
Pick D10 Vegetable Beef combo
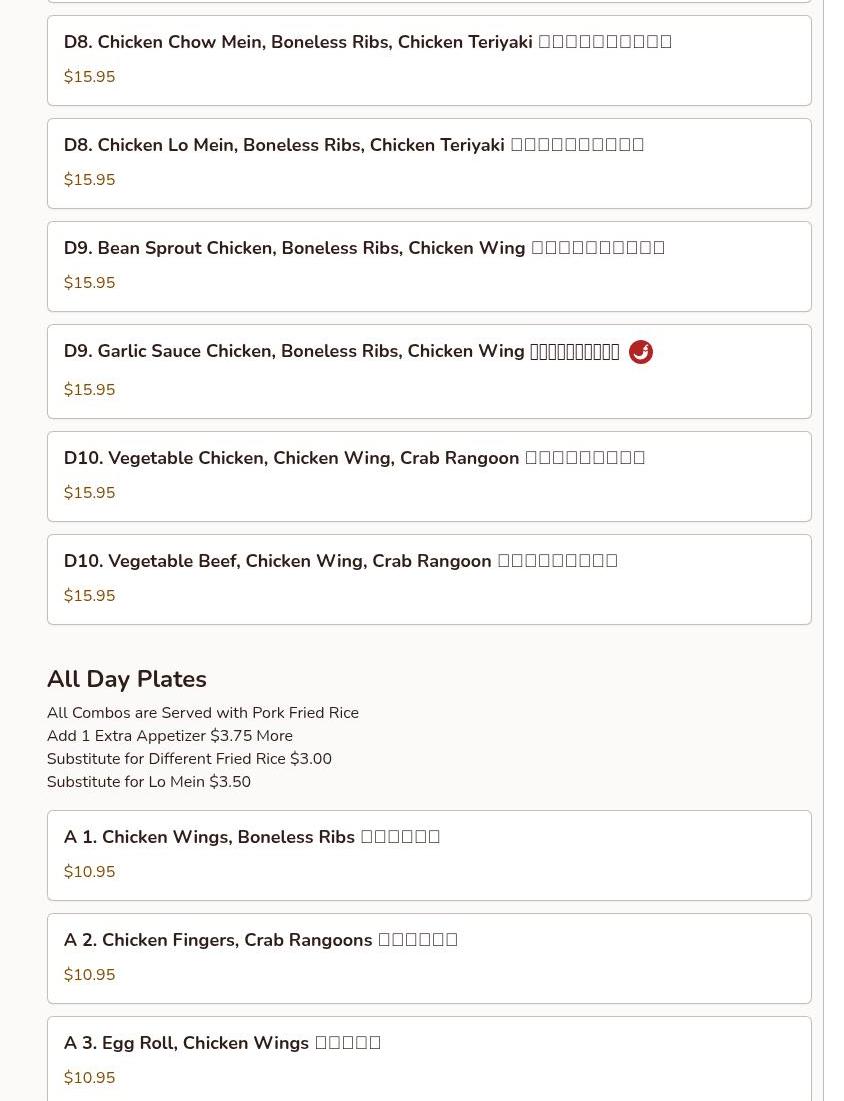[x=429, y=580]
